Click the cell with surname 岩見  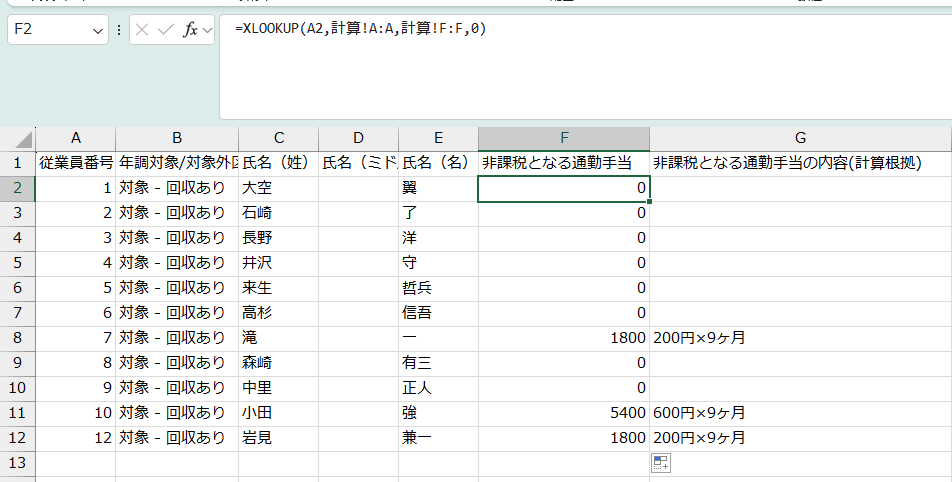[x=278, y=437]
